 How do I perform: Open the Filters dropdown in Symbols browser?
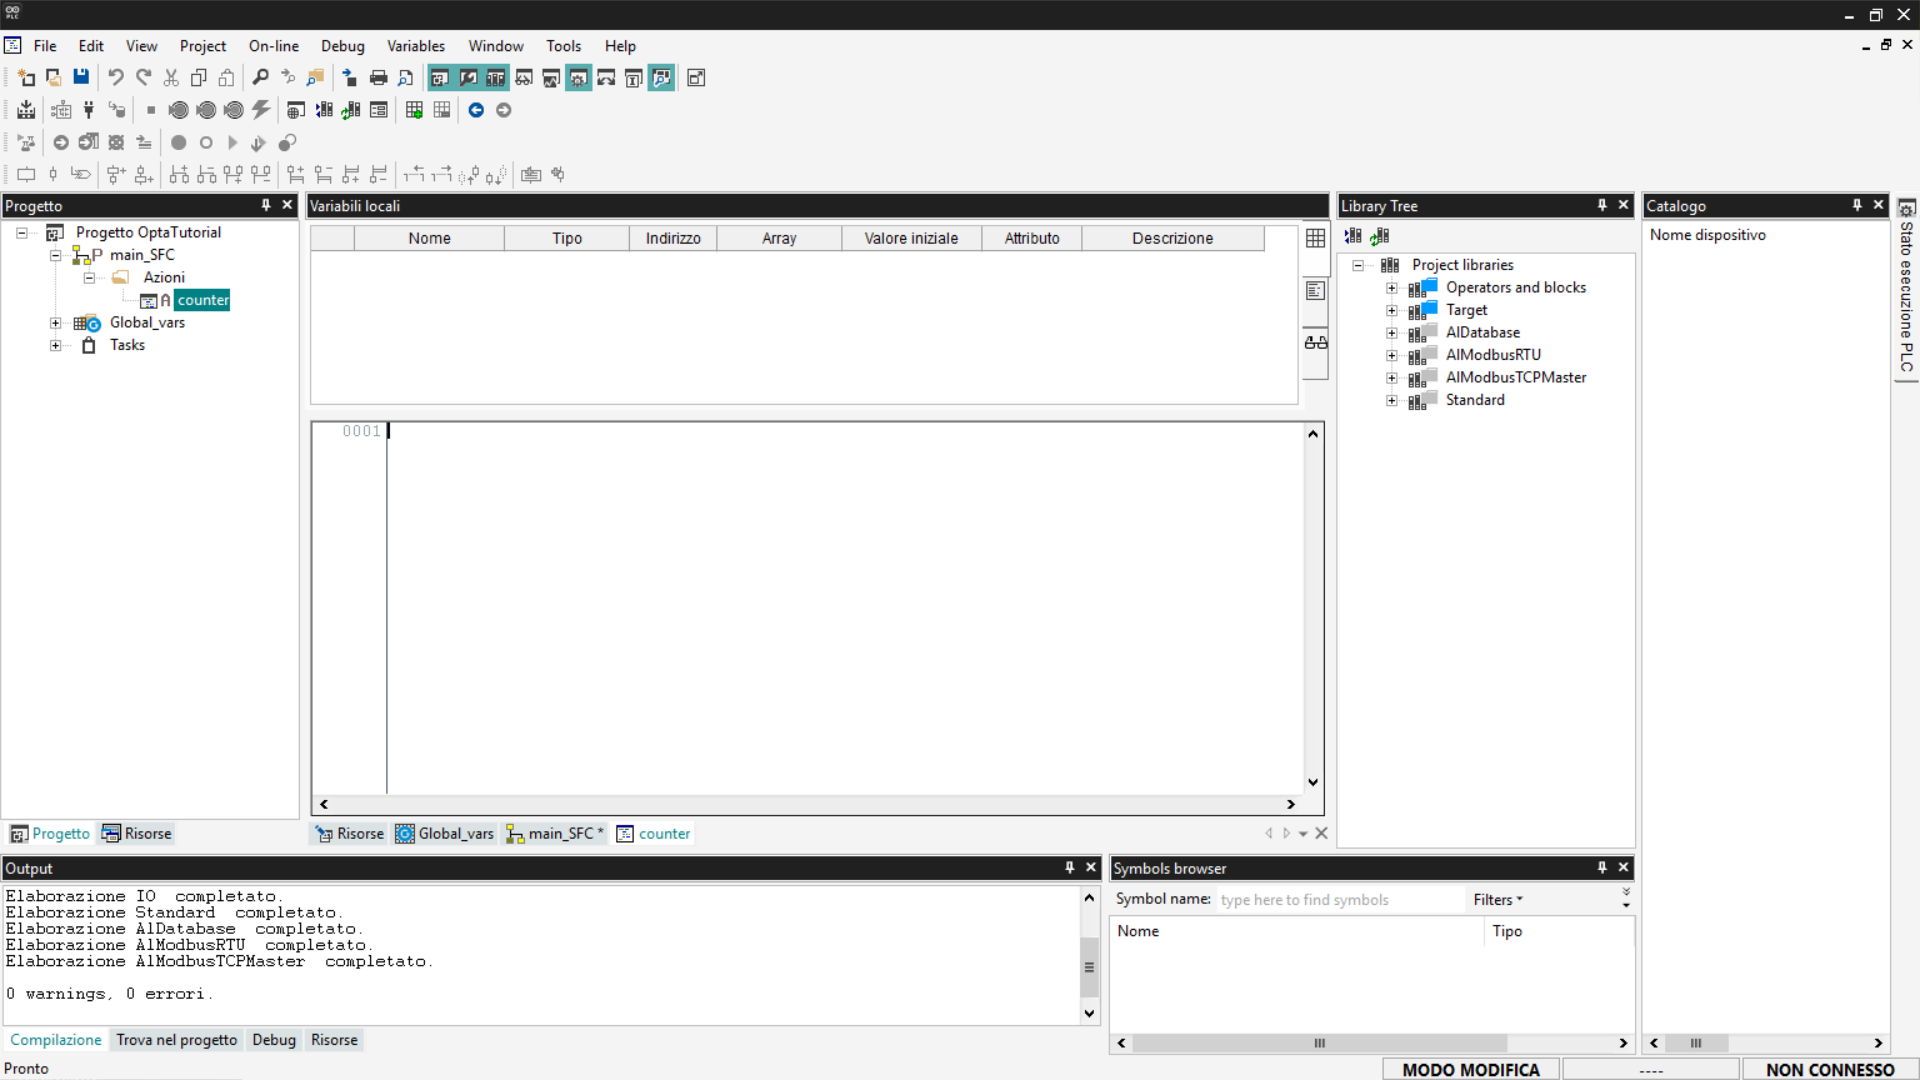point(1497,899)
